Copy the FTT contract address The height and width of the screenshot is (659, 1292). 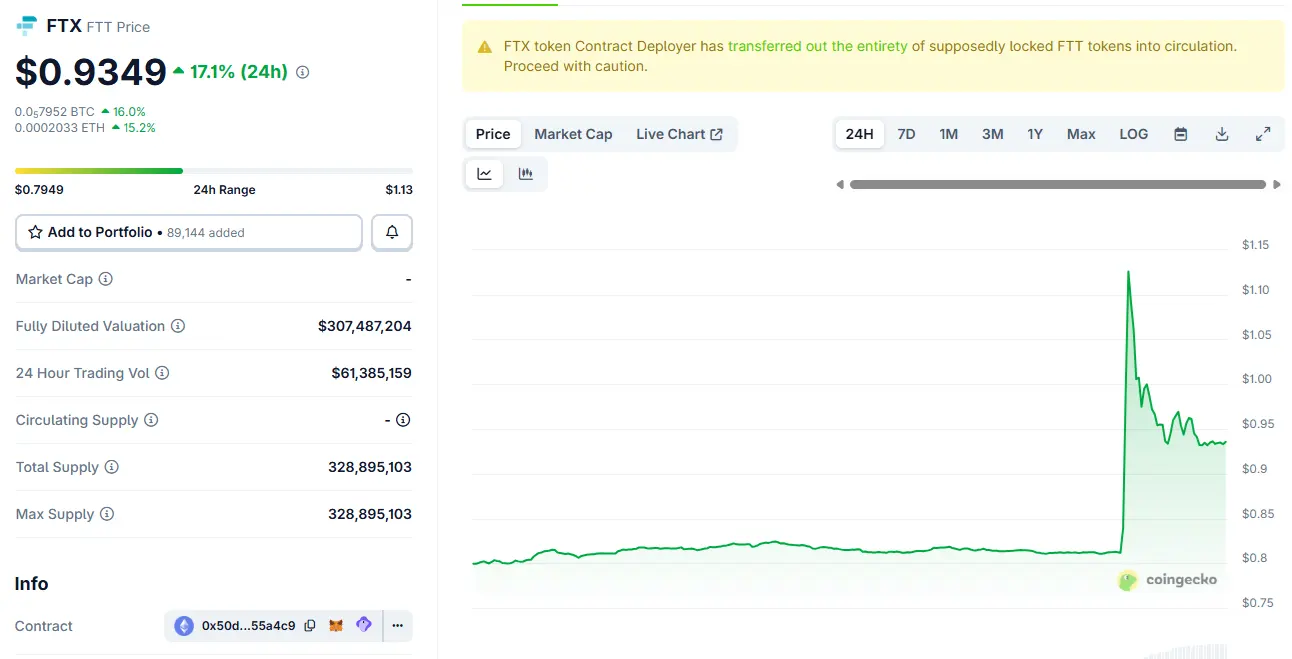coord(310,626)
